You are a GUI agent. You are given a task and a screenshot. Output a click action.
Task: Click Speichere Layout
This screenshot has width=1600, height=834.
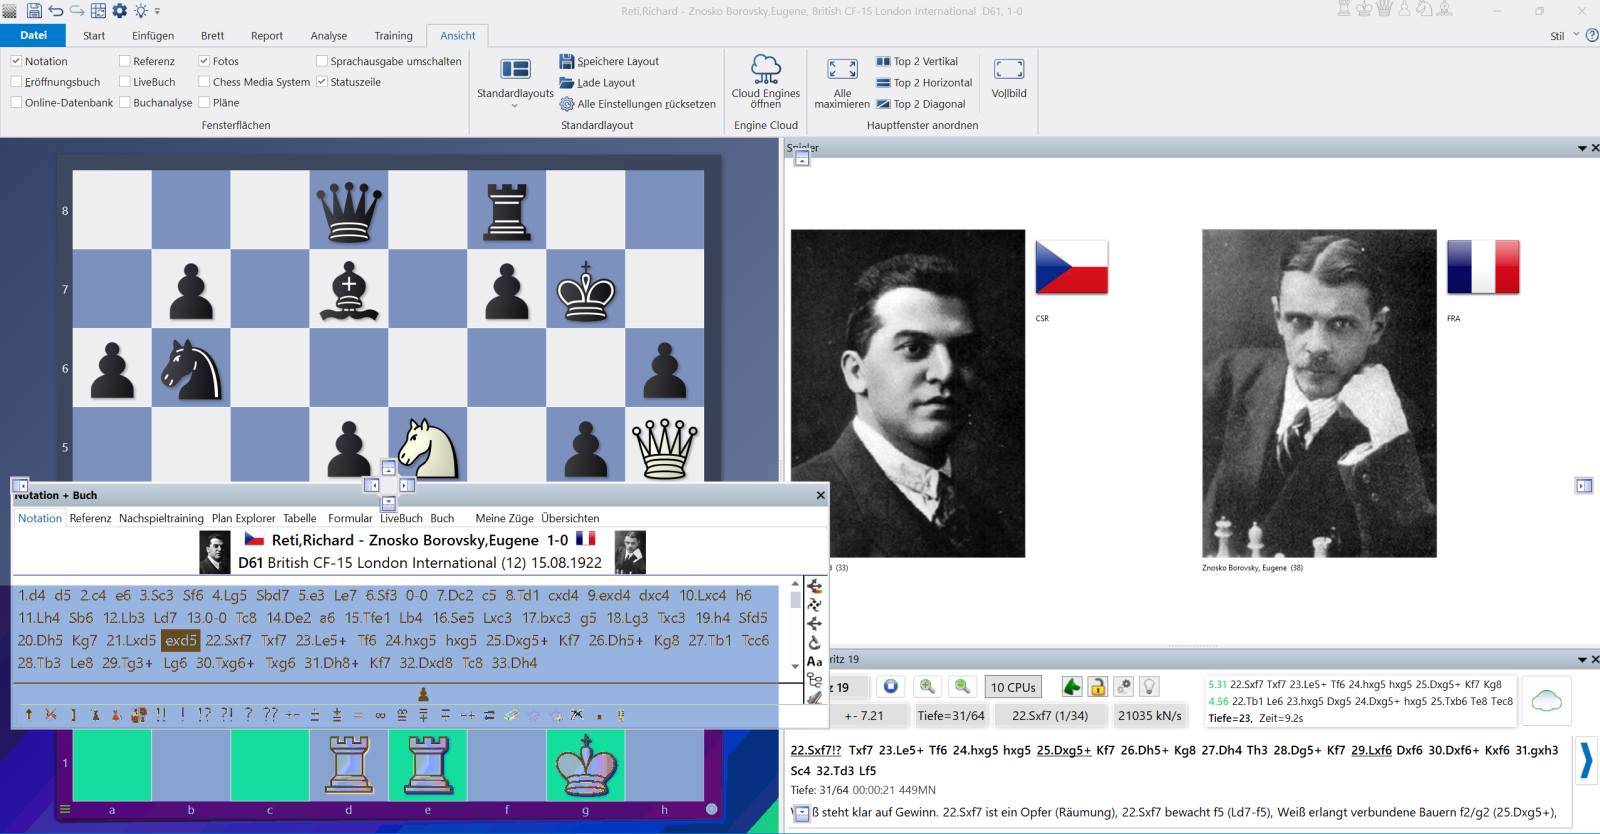617,61
